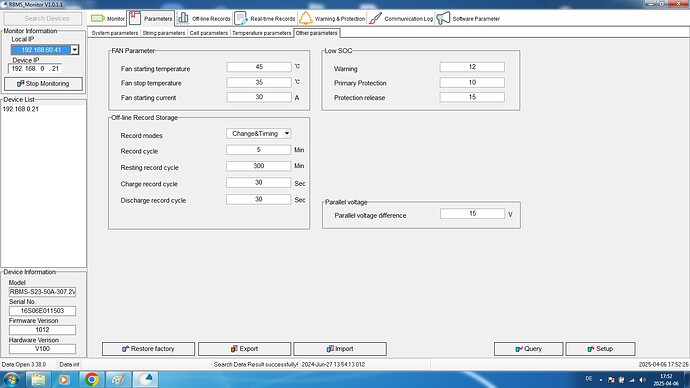The image size is (690, 388).
Task: Click Query button
Action: [529, 349]
